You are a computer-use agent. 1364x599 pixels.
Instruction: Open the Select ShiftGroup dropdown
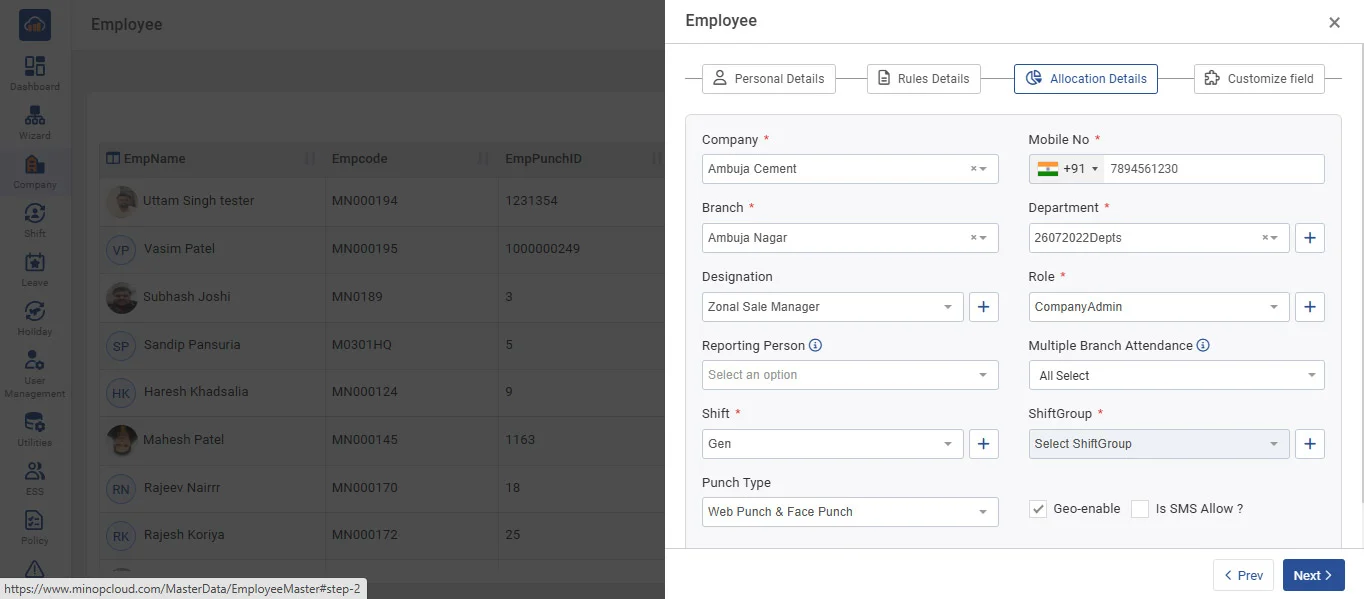click(1158, 444)
